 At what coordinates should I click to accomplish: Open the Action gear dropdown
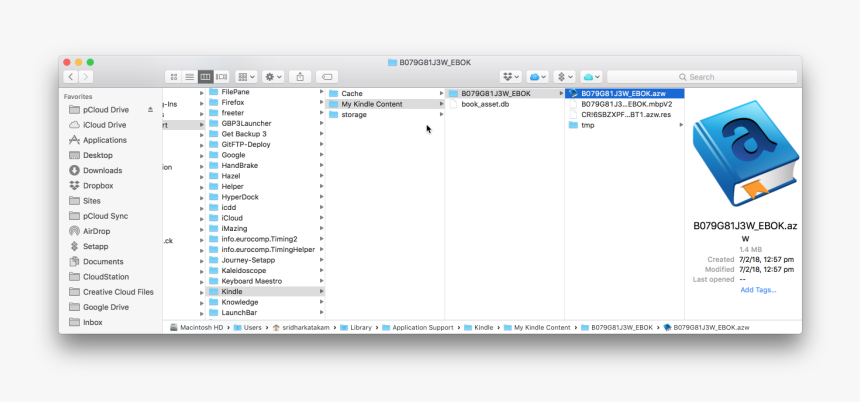(x=274, y=77)
